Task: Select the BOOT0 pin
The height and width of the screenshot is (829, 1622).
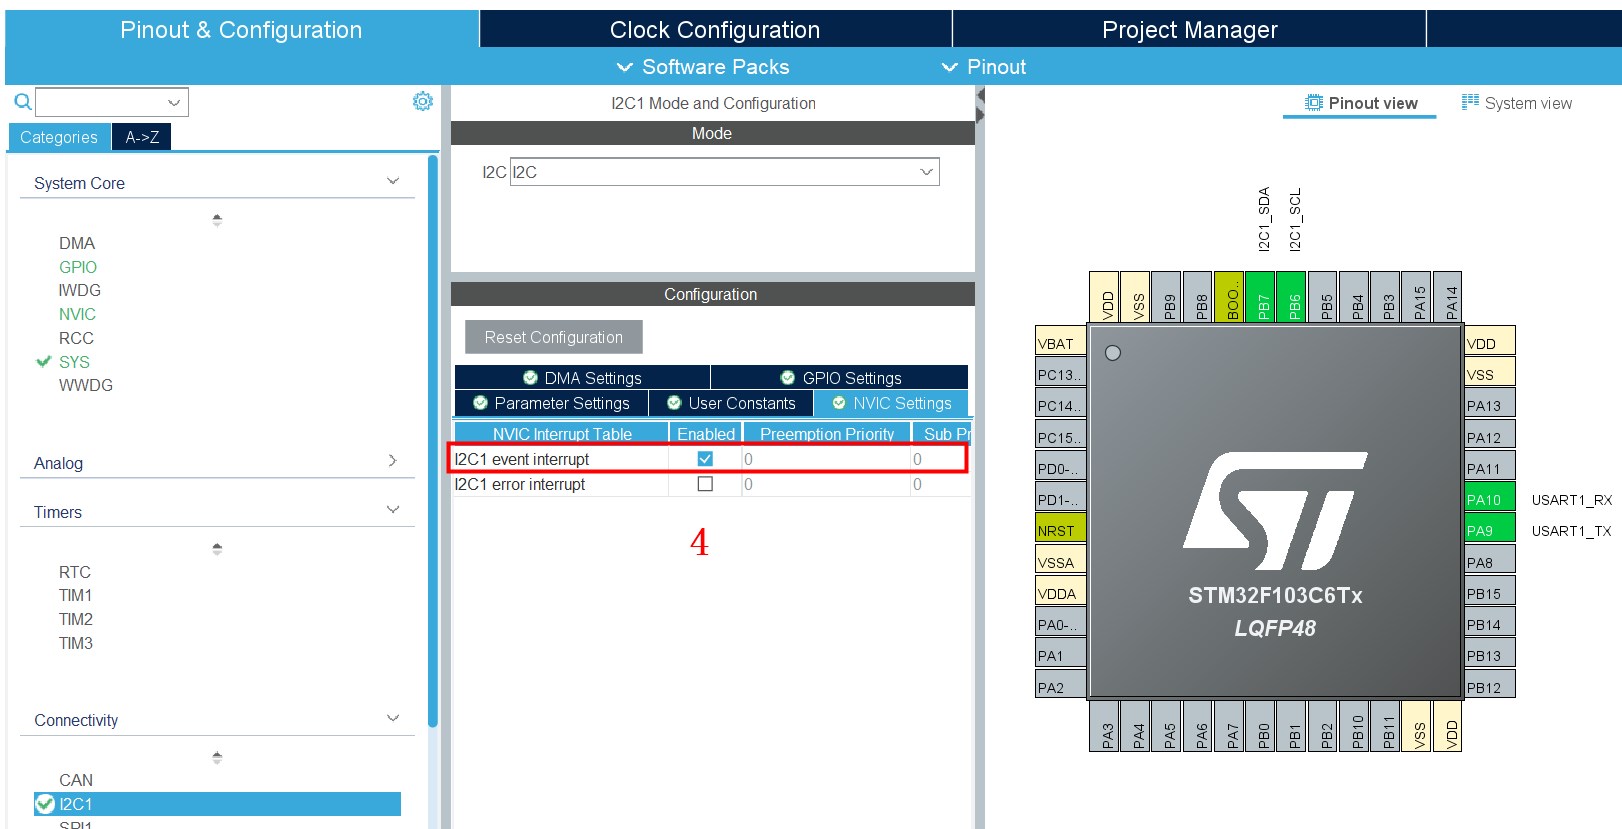Action: tap(1229, 296)
